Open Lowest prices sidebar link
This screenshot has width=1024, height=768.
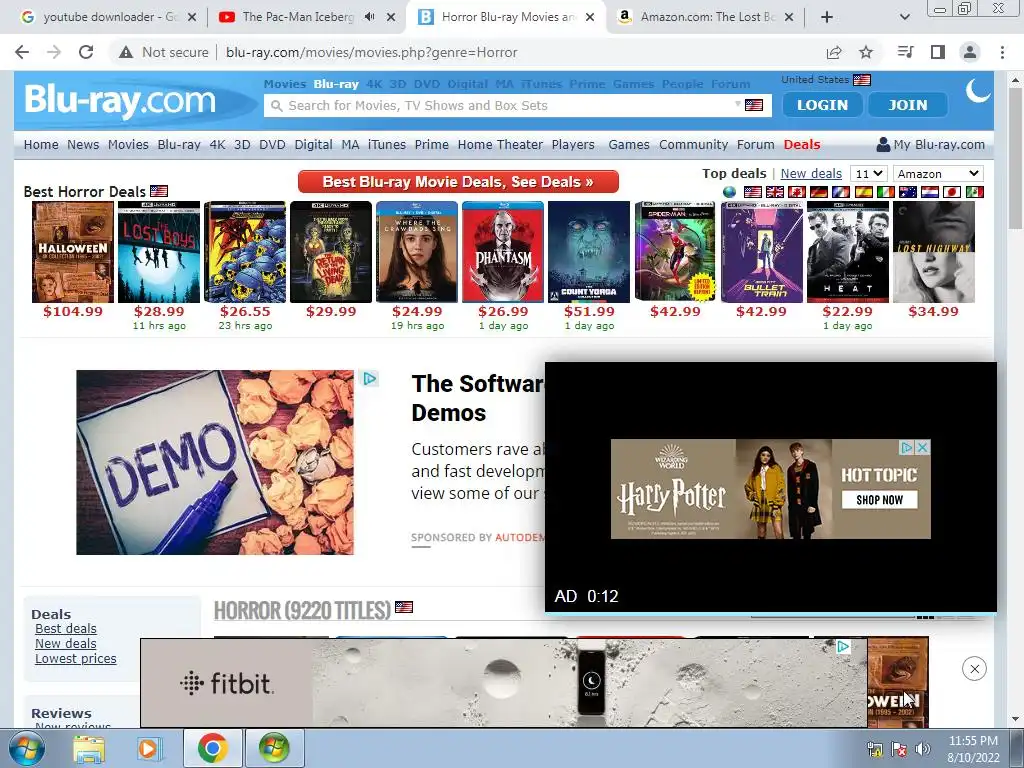pyautogui.click(x=76, y=658)
